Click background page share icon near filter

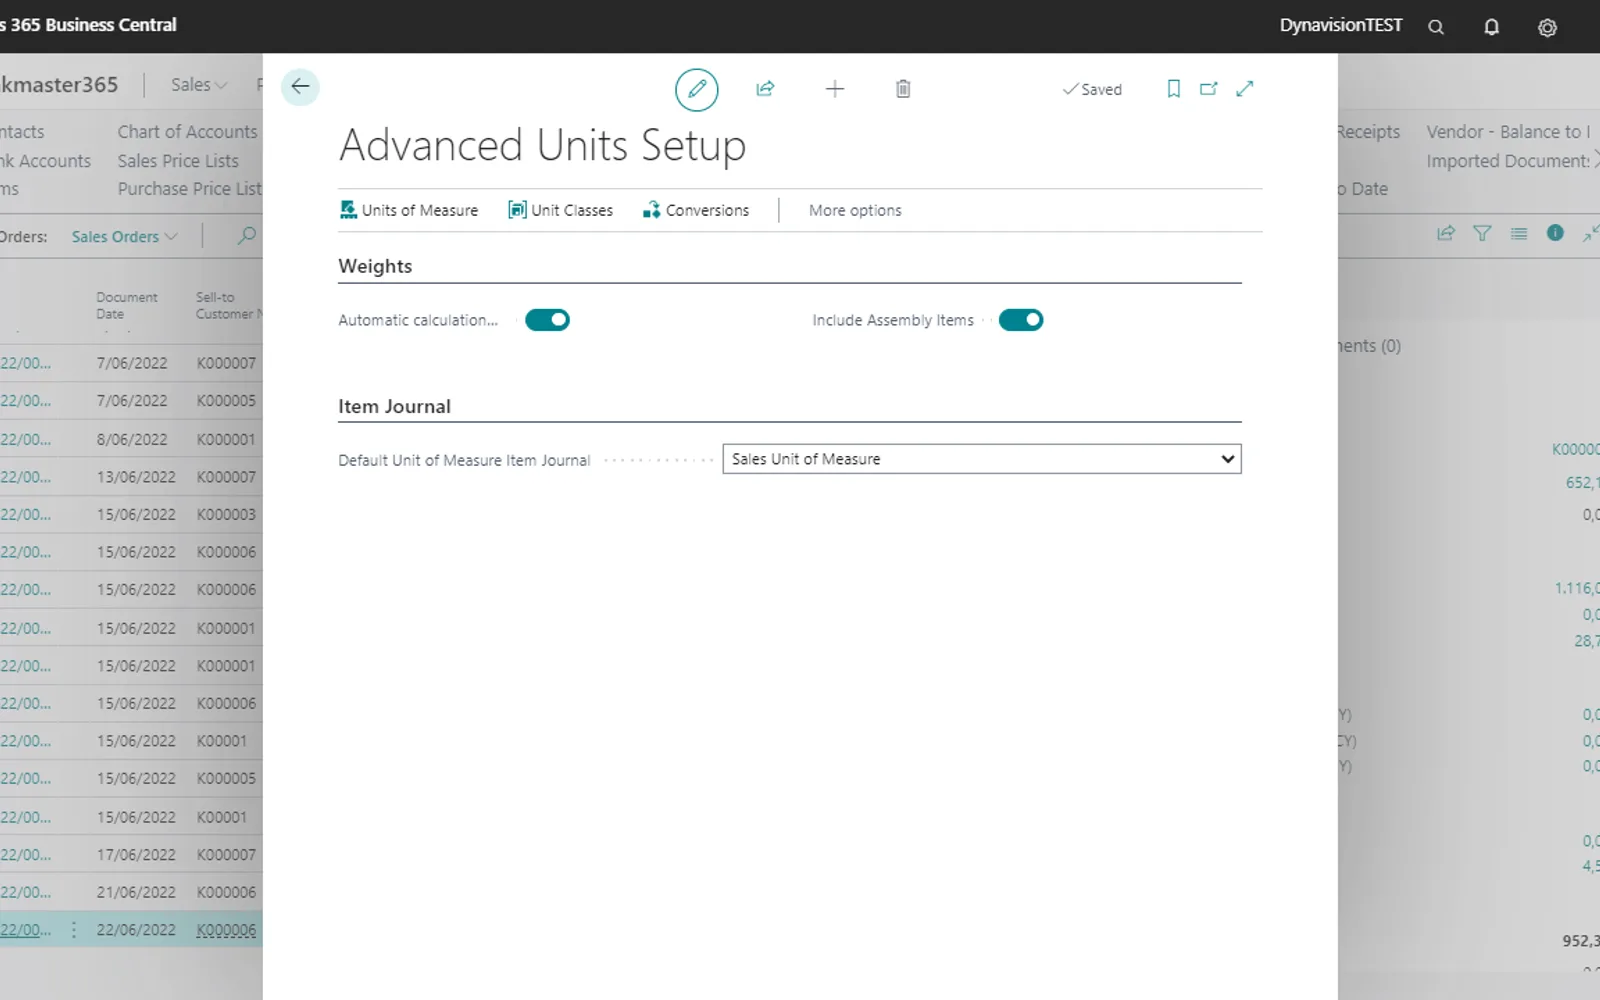[x=1446, y=233]
